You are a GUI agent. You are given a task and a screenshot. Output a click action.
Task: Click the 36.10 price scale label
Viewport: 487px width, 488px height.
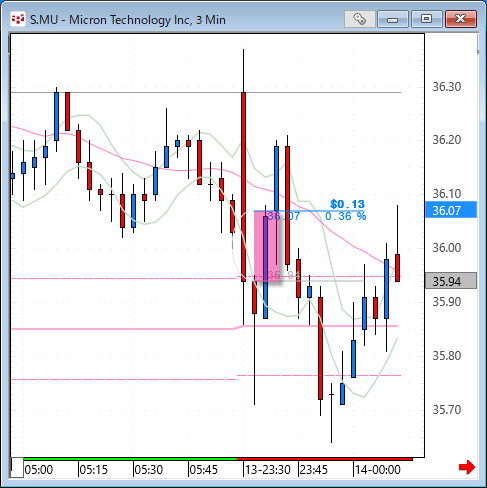(x=447, y=194)
